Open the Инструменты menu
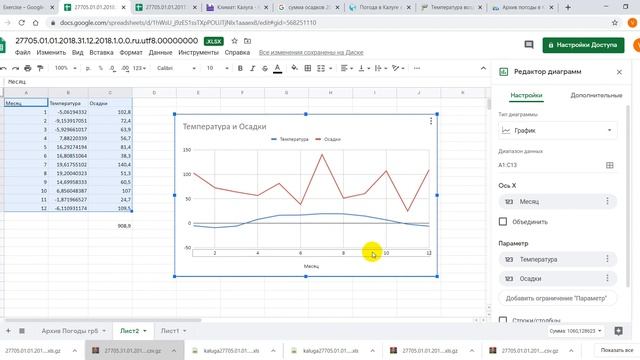Screen dimensions: 640x360 point(198,53)
